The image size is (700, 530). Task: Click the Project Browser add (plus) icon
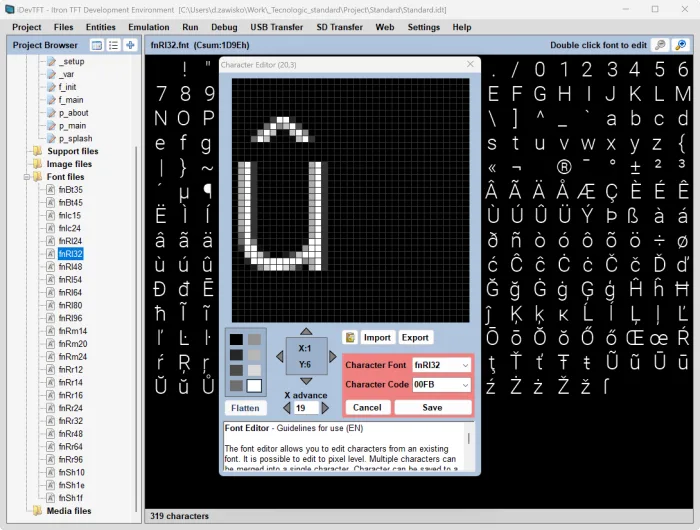(130, 45)
